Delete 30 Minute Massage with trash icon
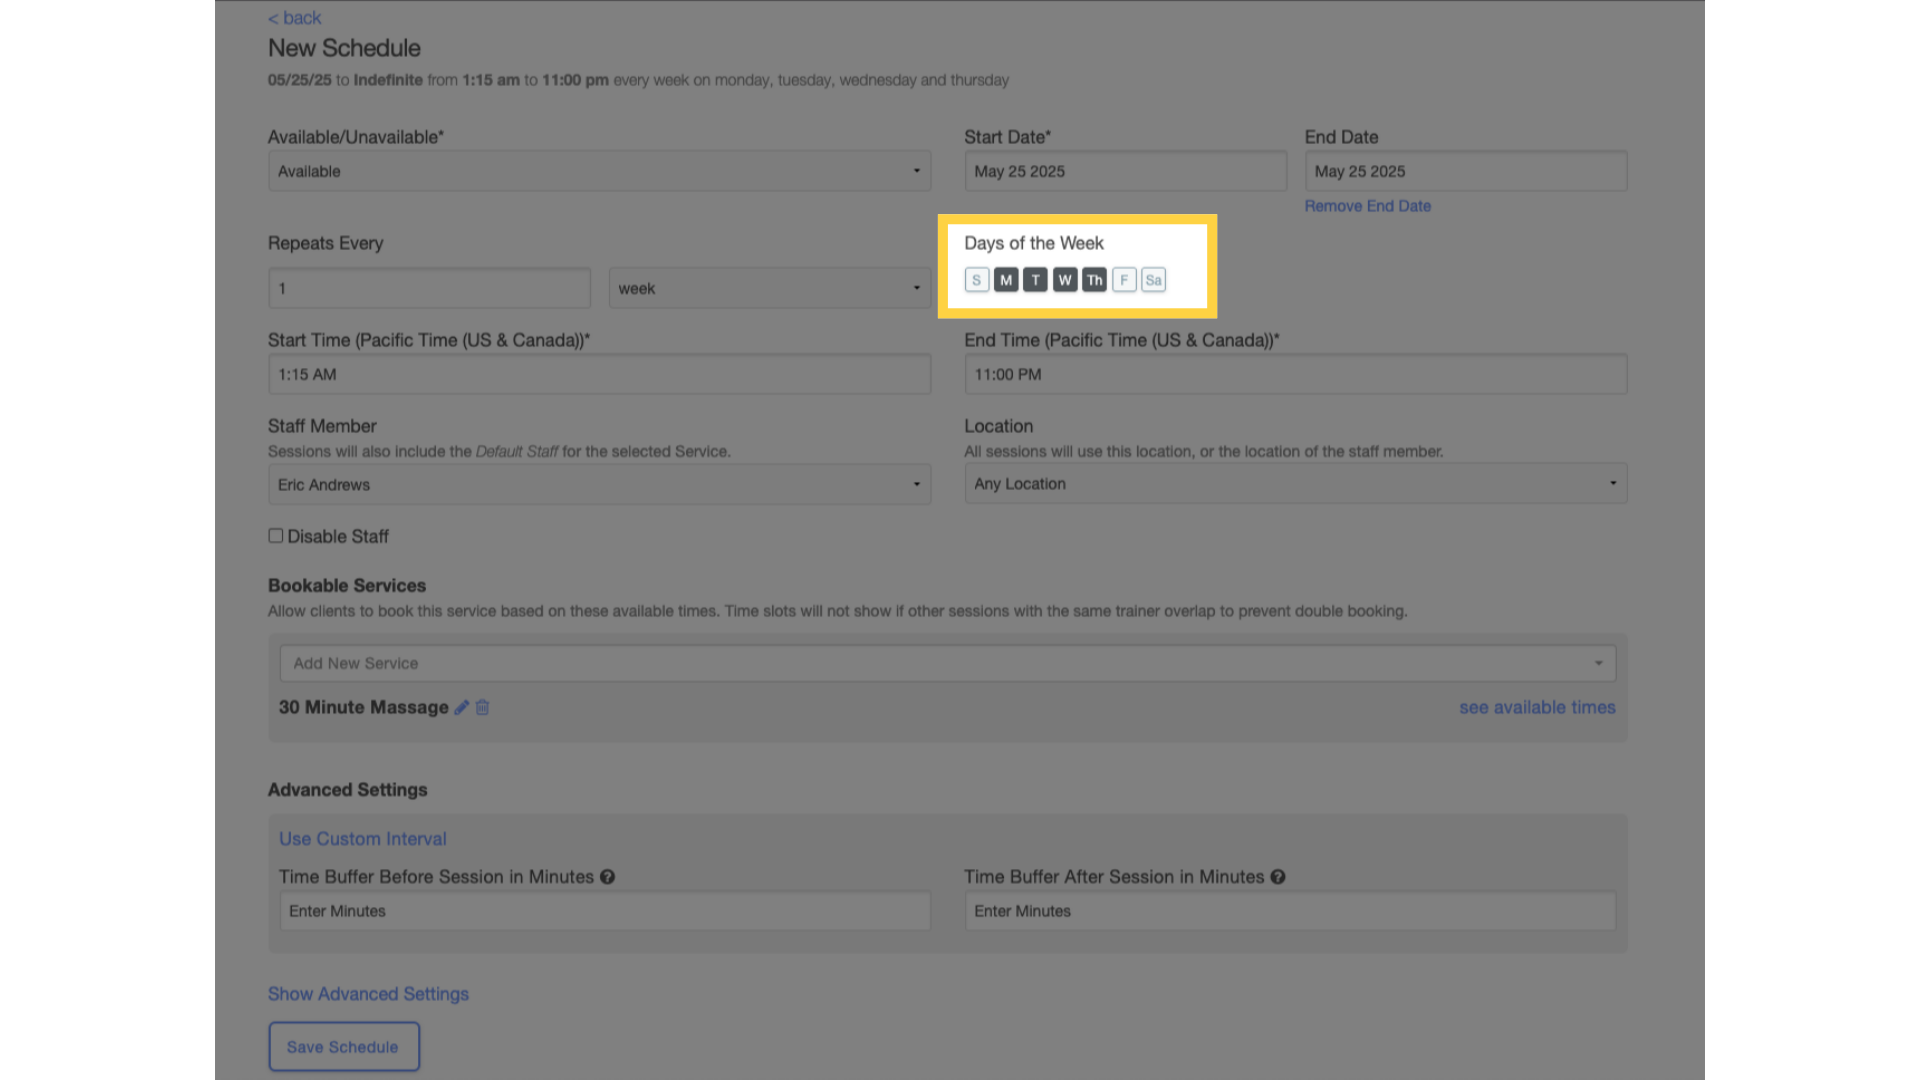The height and width of the screenshot is (1080, 1920). coord(482,707)
